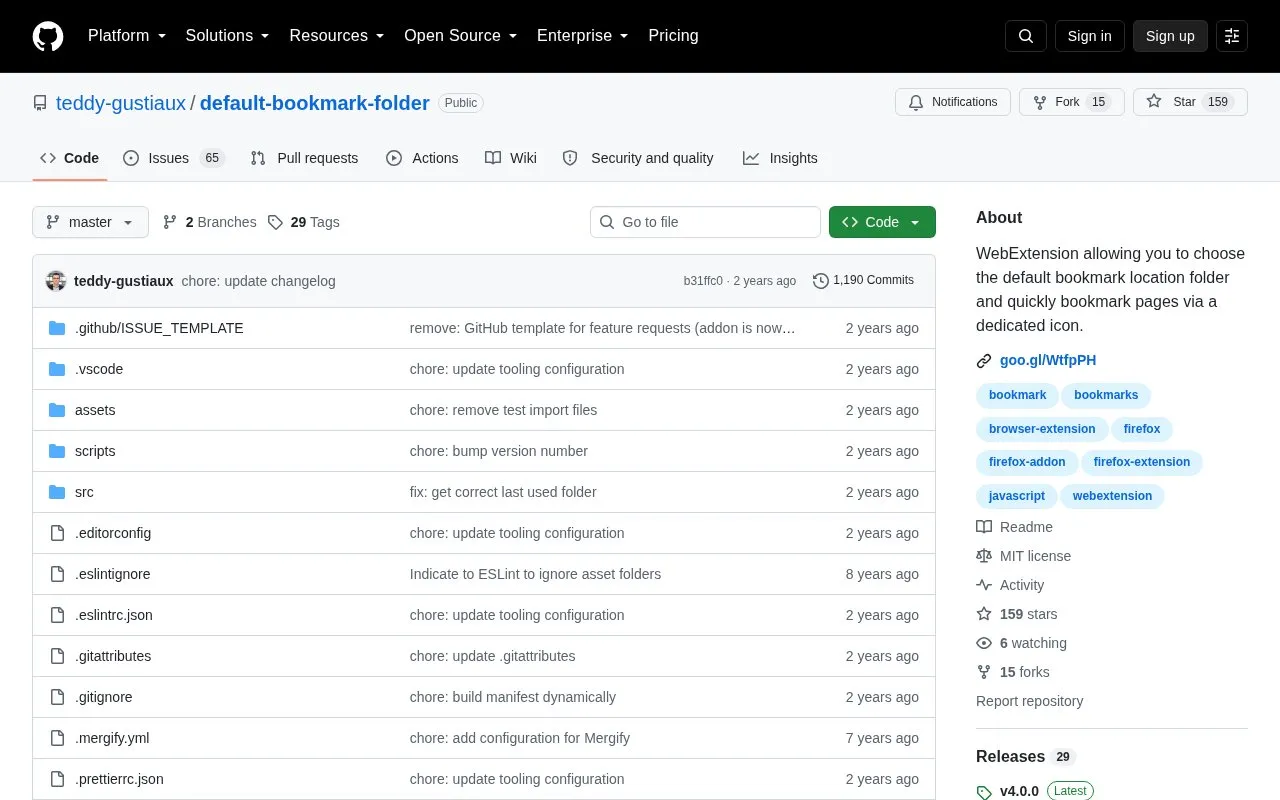Image resolution: width=1280 pixels, height=800 pixels.
Task: Click the link icon beside goo.gl/WtfpPH
Action: 984,361
